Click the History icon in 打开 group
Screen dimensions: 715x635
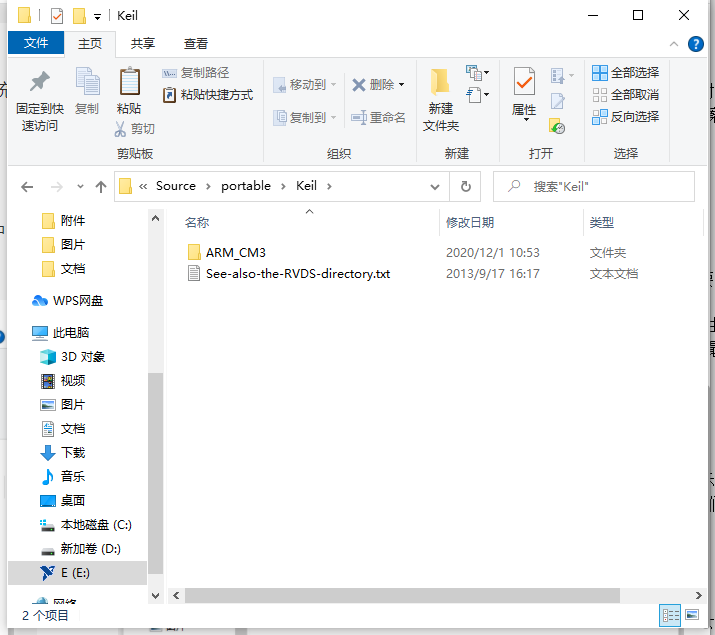click(557, 126)
